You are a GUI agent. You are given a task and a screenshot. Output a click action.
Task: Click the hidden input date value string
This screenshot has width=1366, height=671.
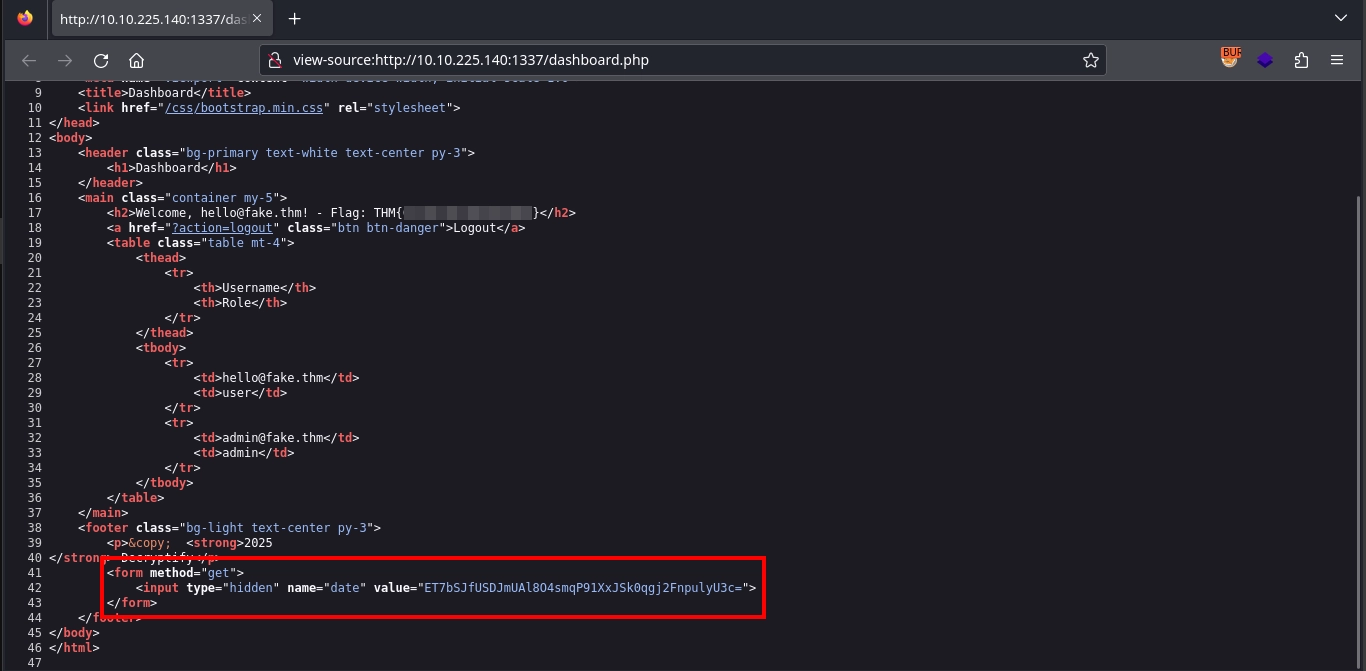pyautogui.click(x=582, y=588)
